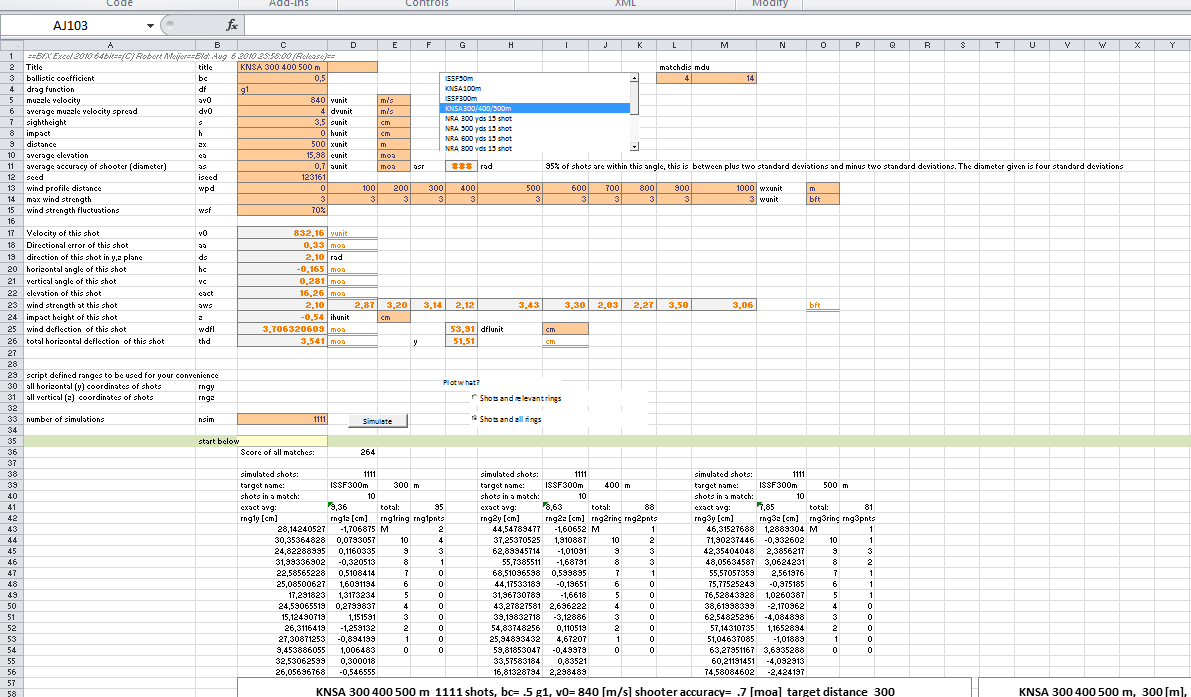Click the seed value 123161
Image resolution: width=1191 pixels, height=697 pixels.
coord(283,177)
